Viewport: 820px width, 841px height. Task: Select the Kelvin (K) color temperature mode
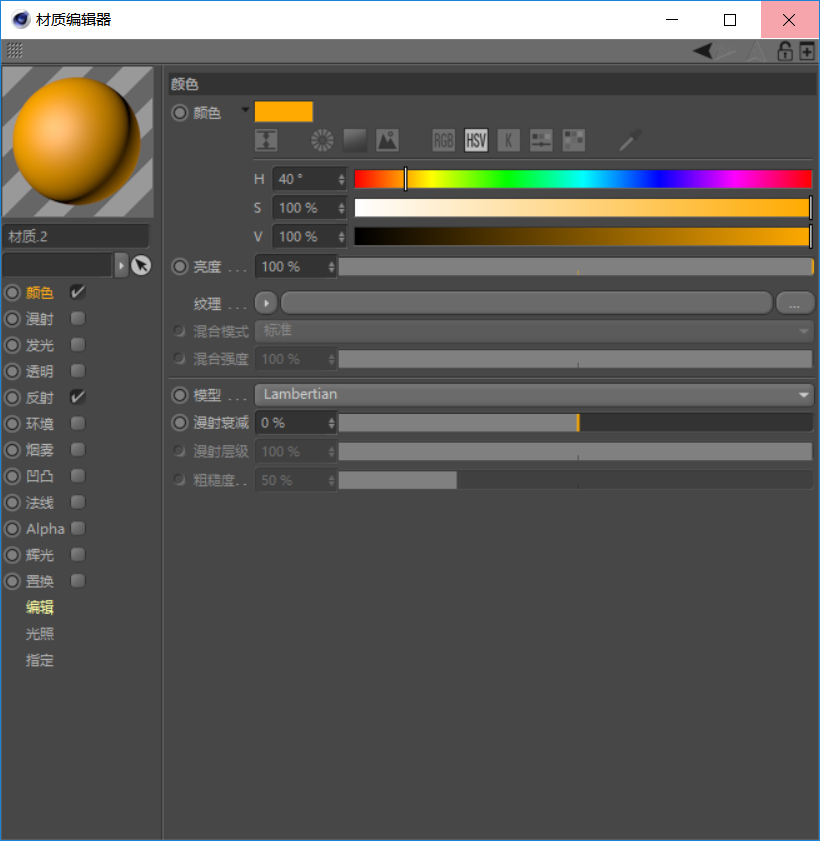click(x=509, y=140)
